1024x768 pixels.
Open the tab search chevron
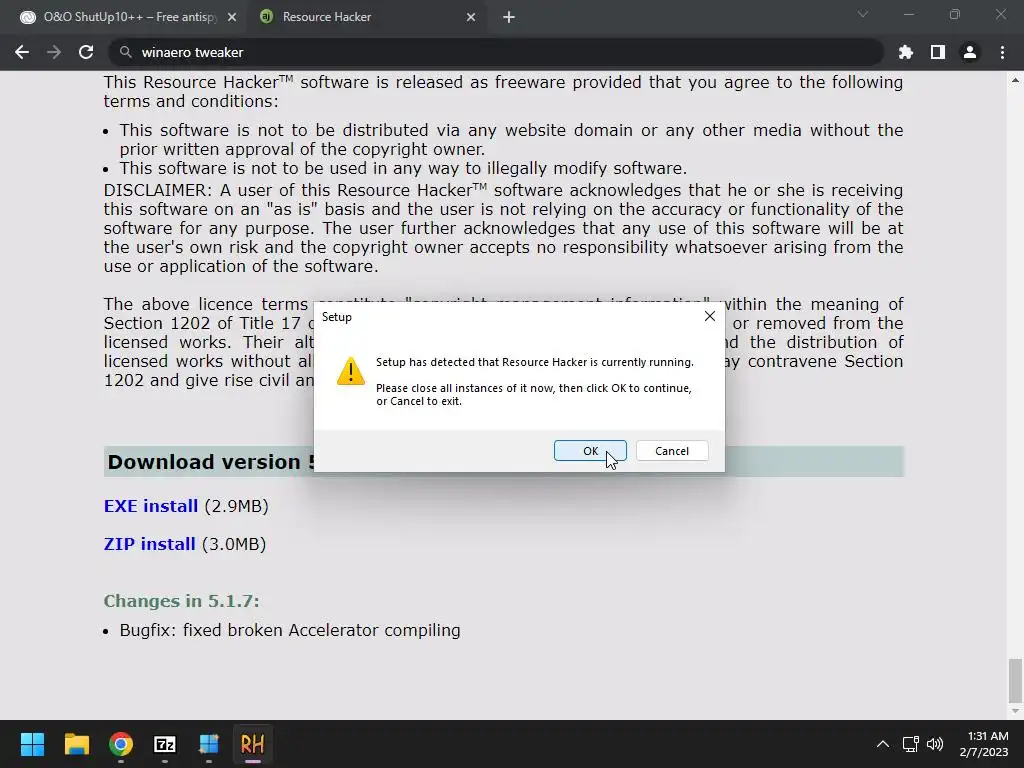click(x=863, y=14)
